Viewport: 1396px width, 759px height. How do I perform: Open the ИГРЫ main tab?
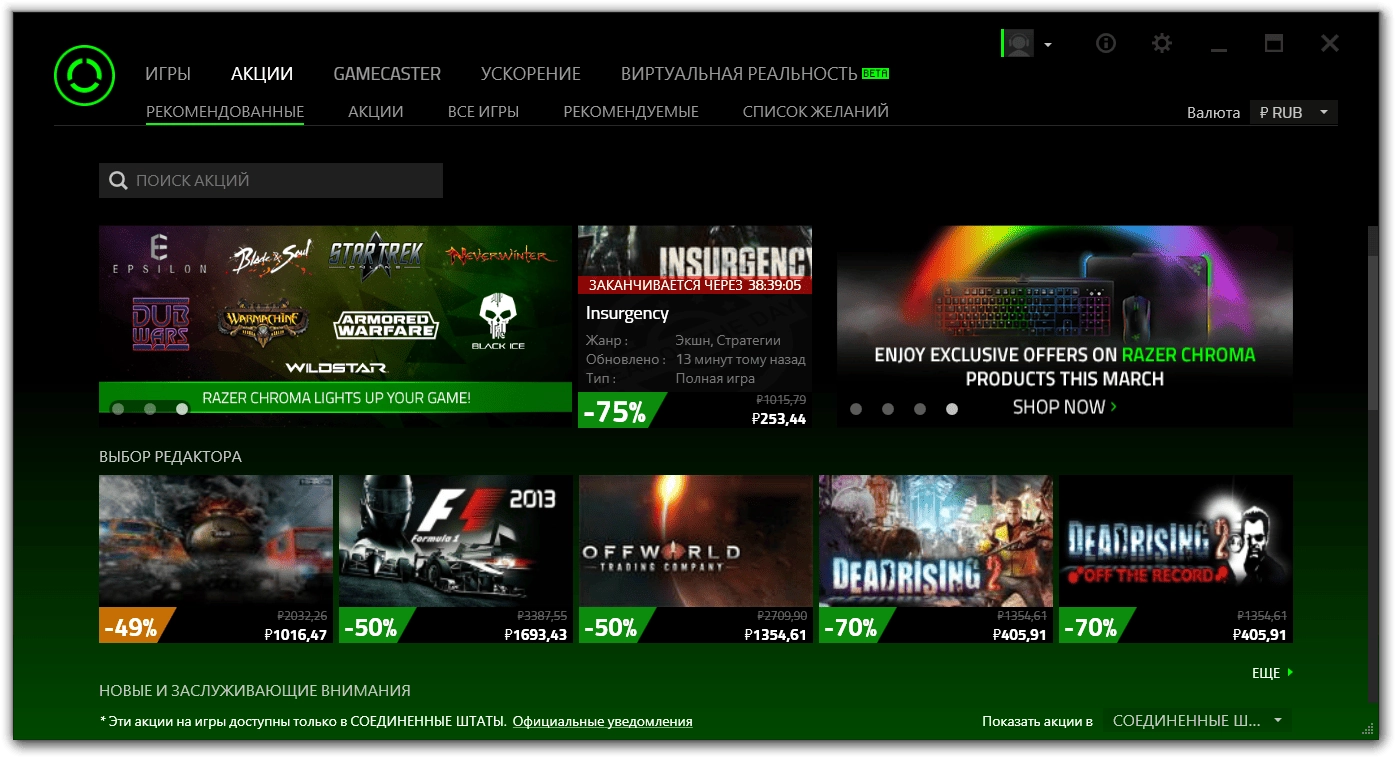tap(168, 74)
